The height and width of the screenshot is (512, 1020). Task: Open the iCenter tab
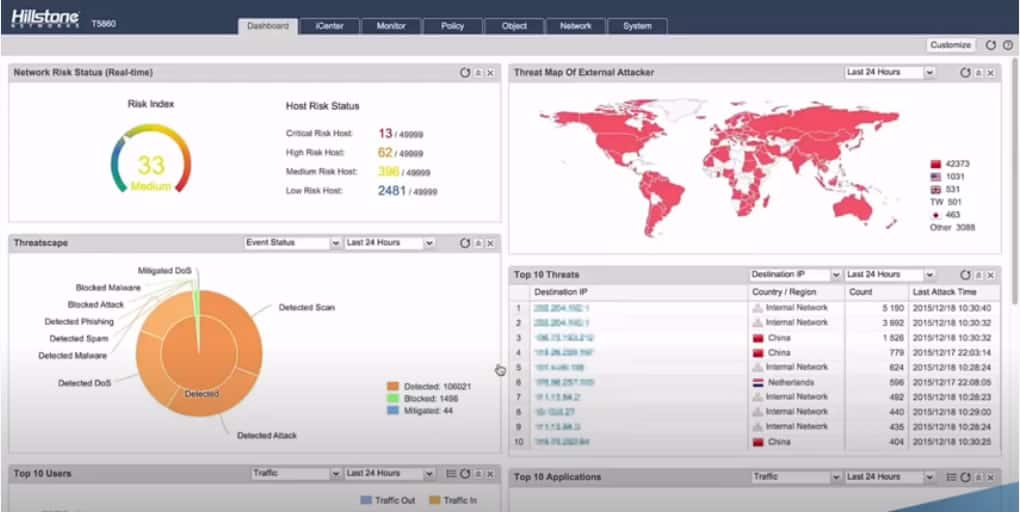click(x=330, y=26)
